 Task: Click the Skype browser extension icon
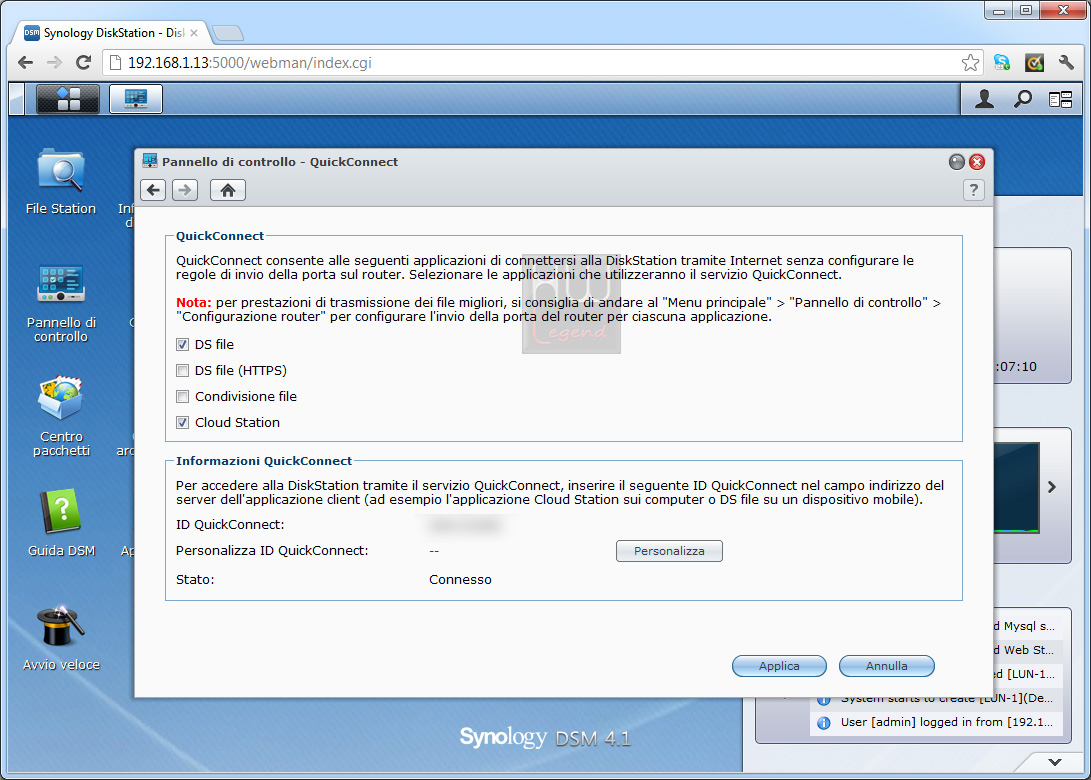point(1002,63)
